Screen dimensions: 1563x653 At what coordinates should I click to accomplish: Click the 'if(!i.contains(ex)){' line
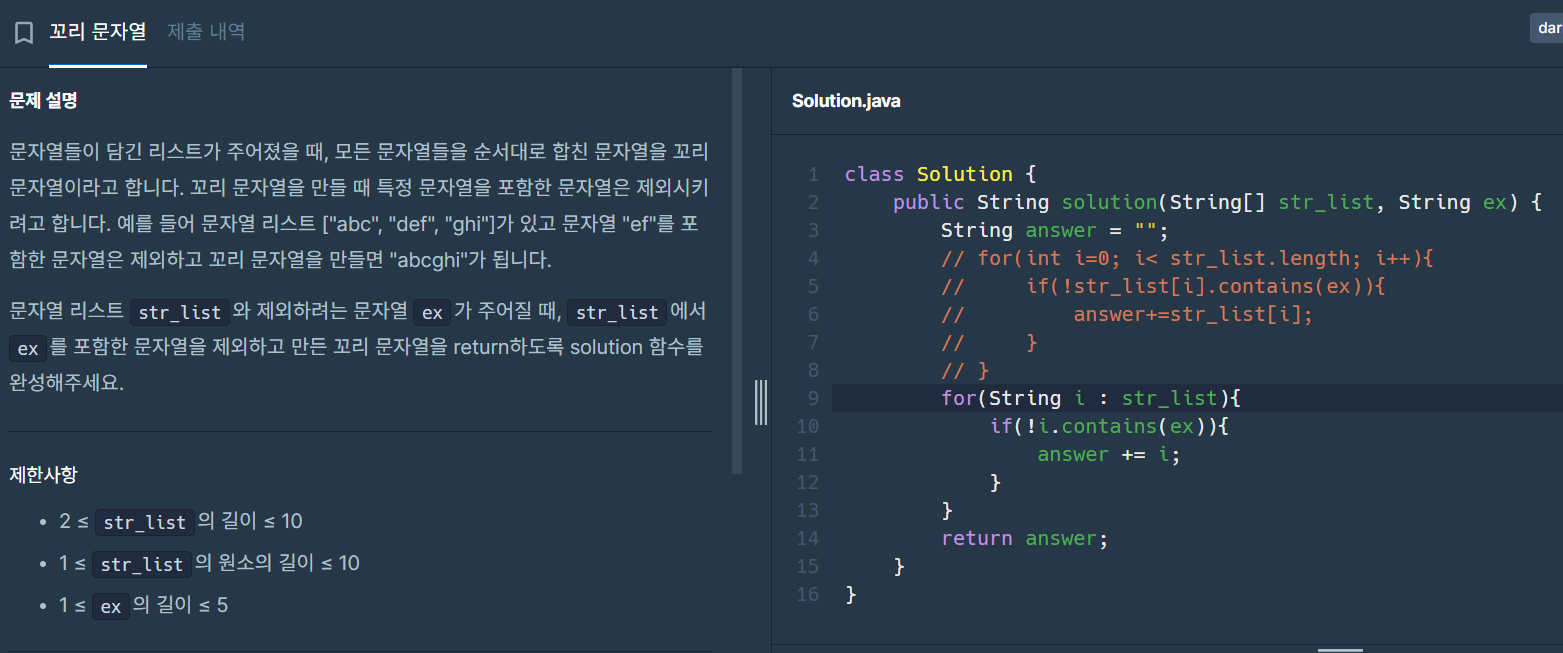pyautogui.click(x=1109, y=426)
